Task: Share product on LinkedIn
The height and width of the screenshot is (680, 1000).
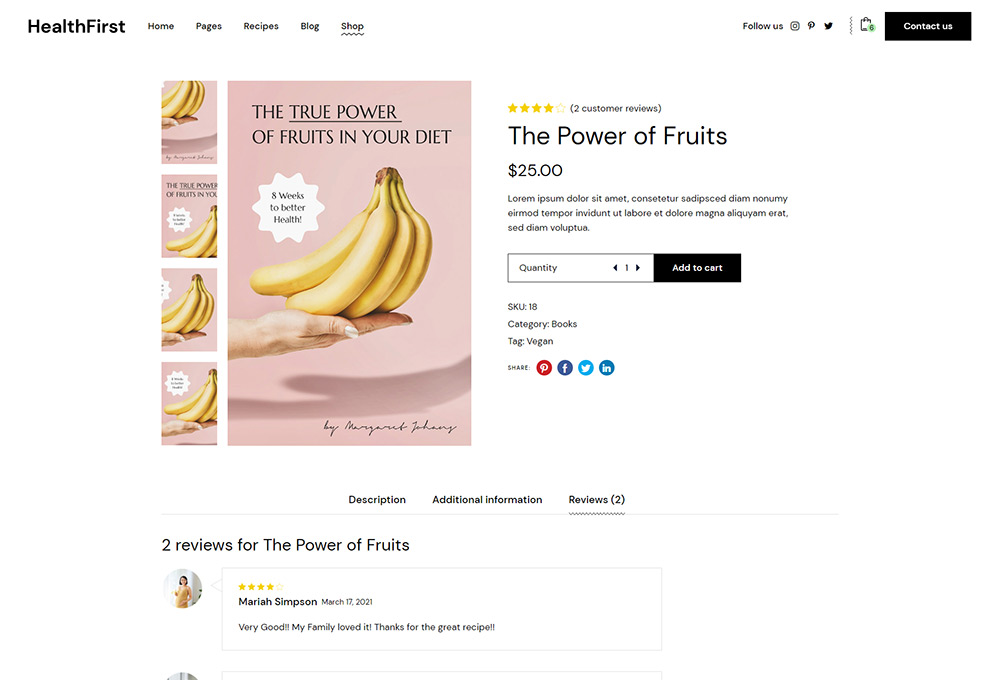Action: (607, 368)
